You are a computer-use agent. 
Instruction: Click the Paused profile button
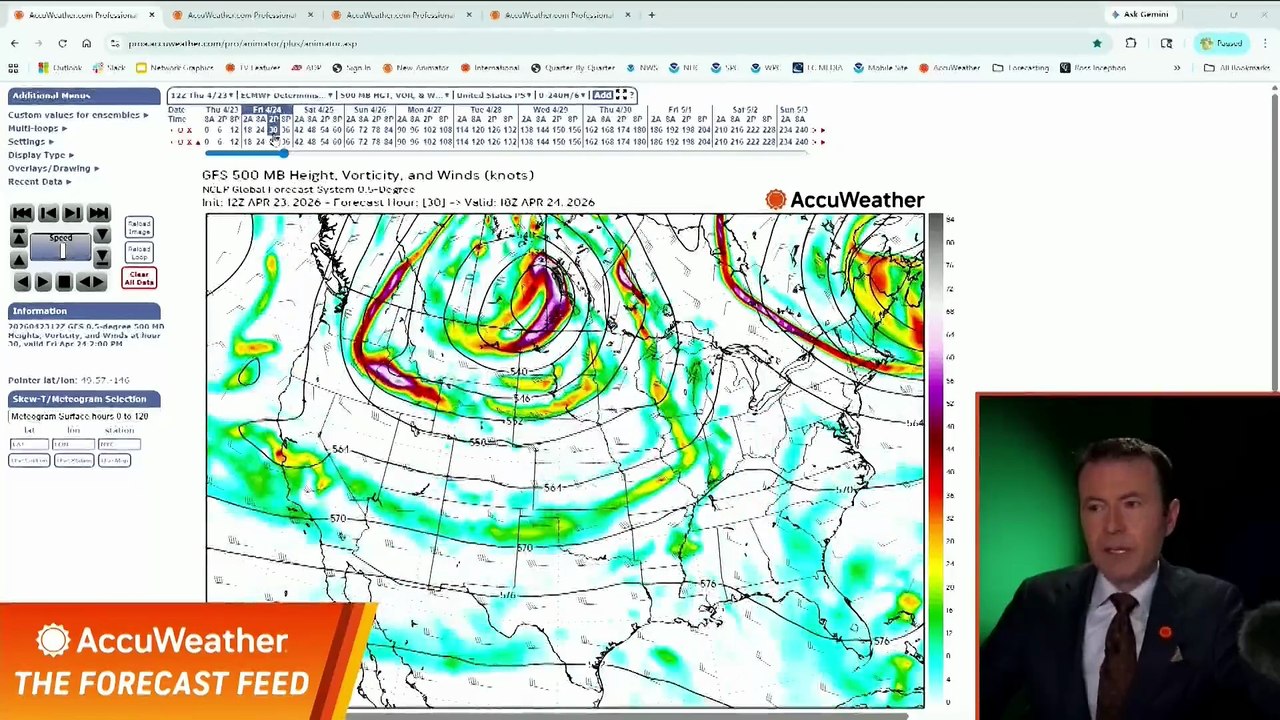(x=1221, y=43)
